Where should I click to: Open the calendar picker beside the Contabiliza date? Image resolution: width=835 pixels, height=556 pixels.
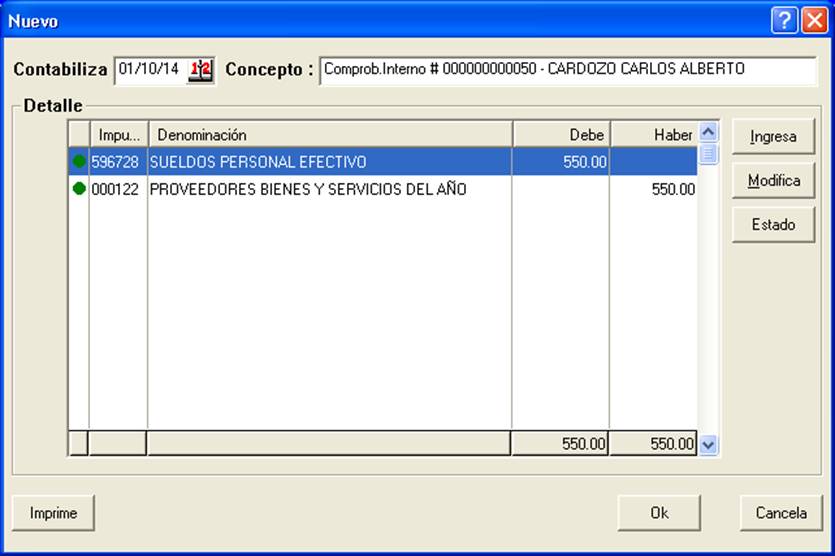[200, 70]
